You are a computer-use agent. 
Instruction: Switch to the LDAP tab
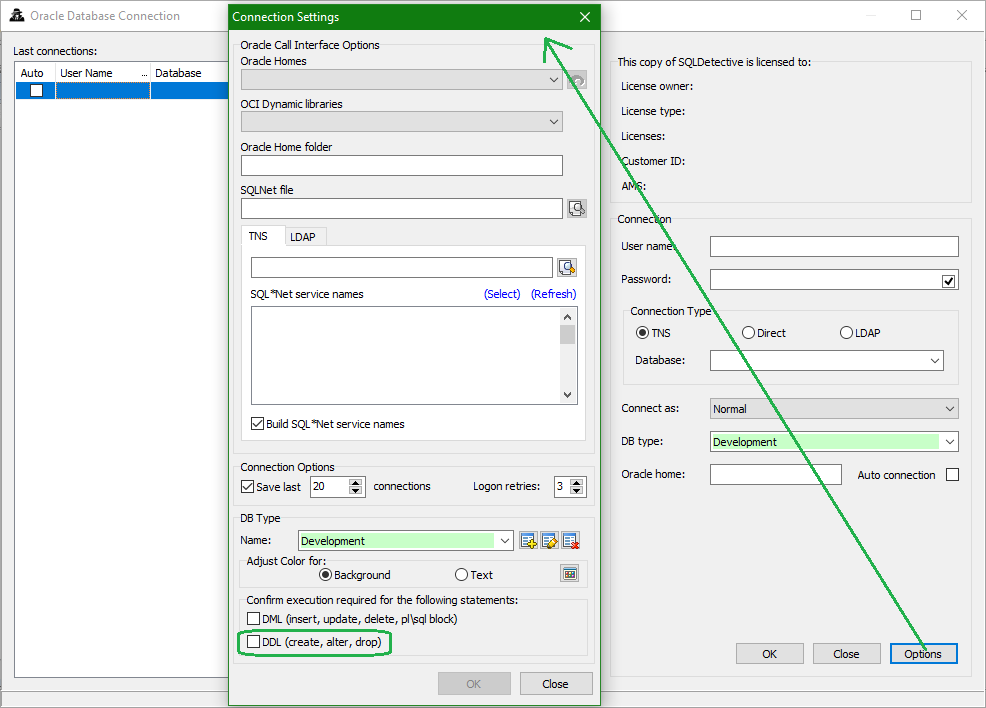tap(302, 237)
